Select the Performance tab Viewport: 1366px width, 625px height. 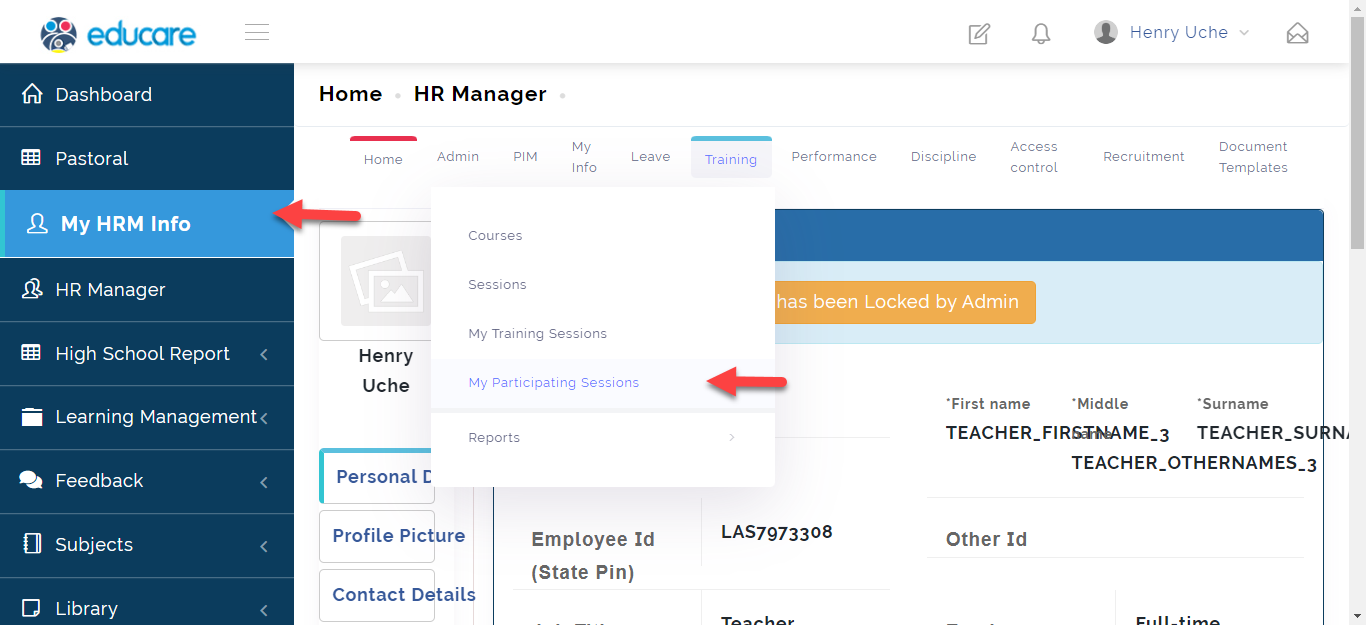coord(834,157)
